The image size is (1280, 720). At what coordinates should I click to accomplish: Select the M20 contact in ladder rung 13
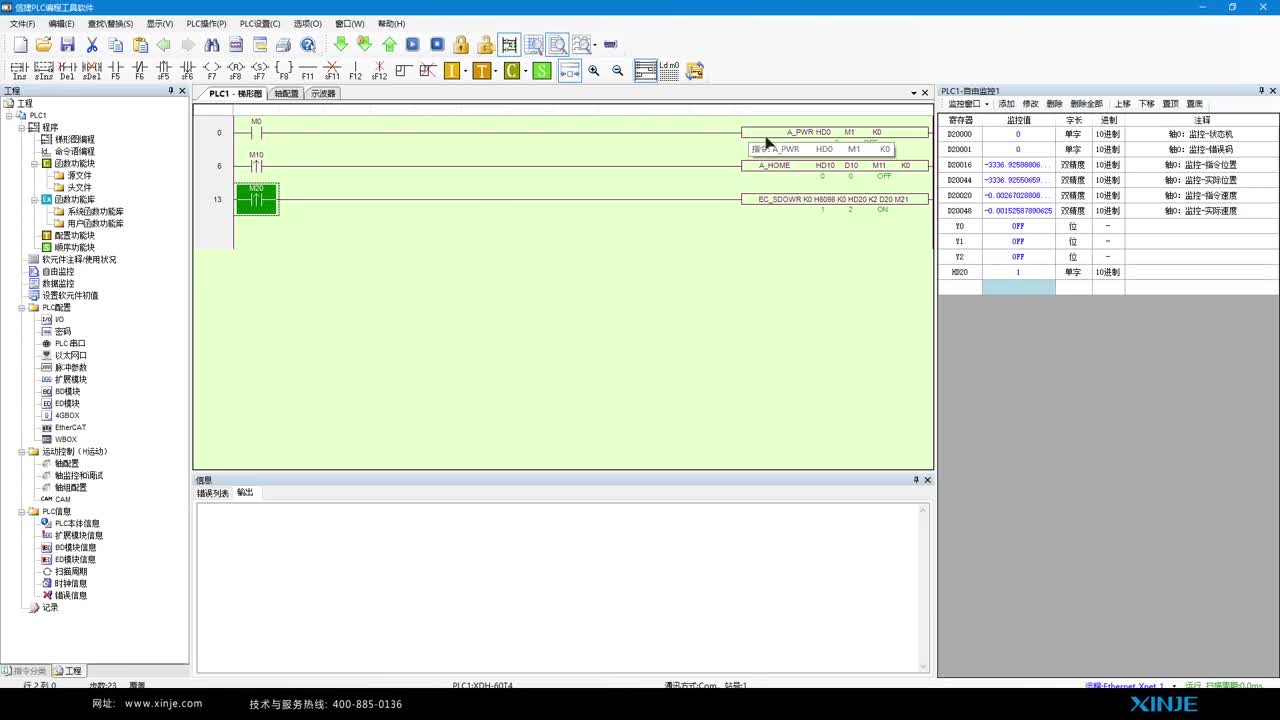click(x=256, y=199)
